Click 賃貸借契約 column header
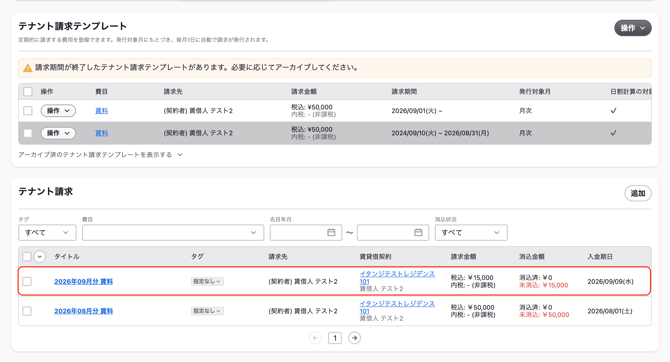670x362 pixels. click(x=375, y=256)
